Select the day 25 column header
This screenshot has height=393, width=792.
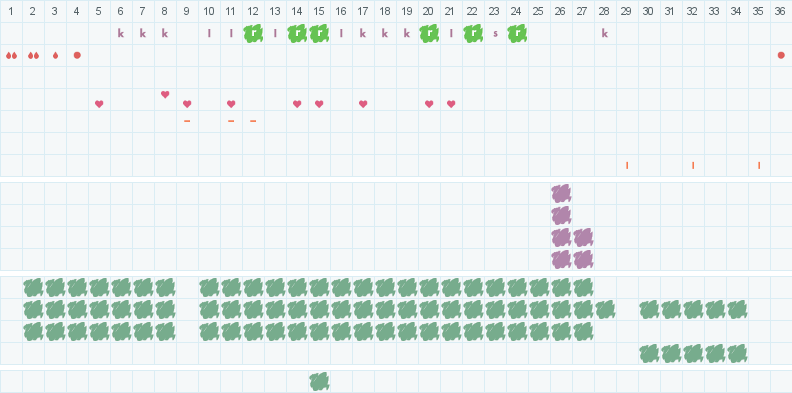tap(538, 11)
